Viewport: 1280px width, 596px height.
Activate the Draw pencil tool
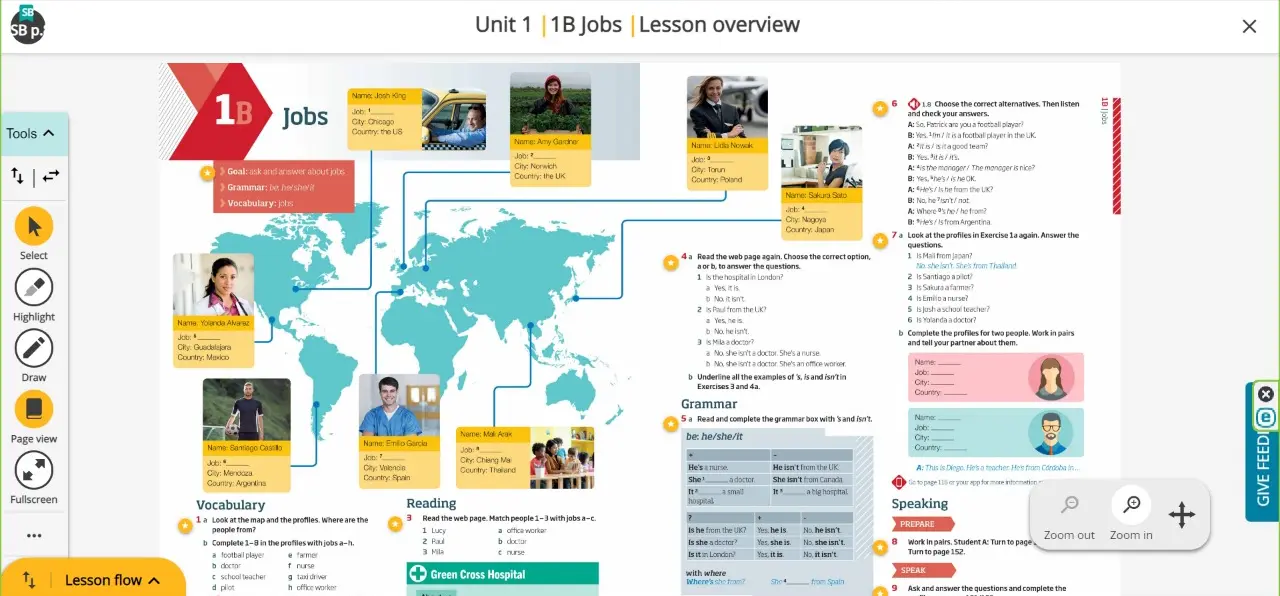[x=34, y=349]
